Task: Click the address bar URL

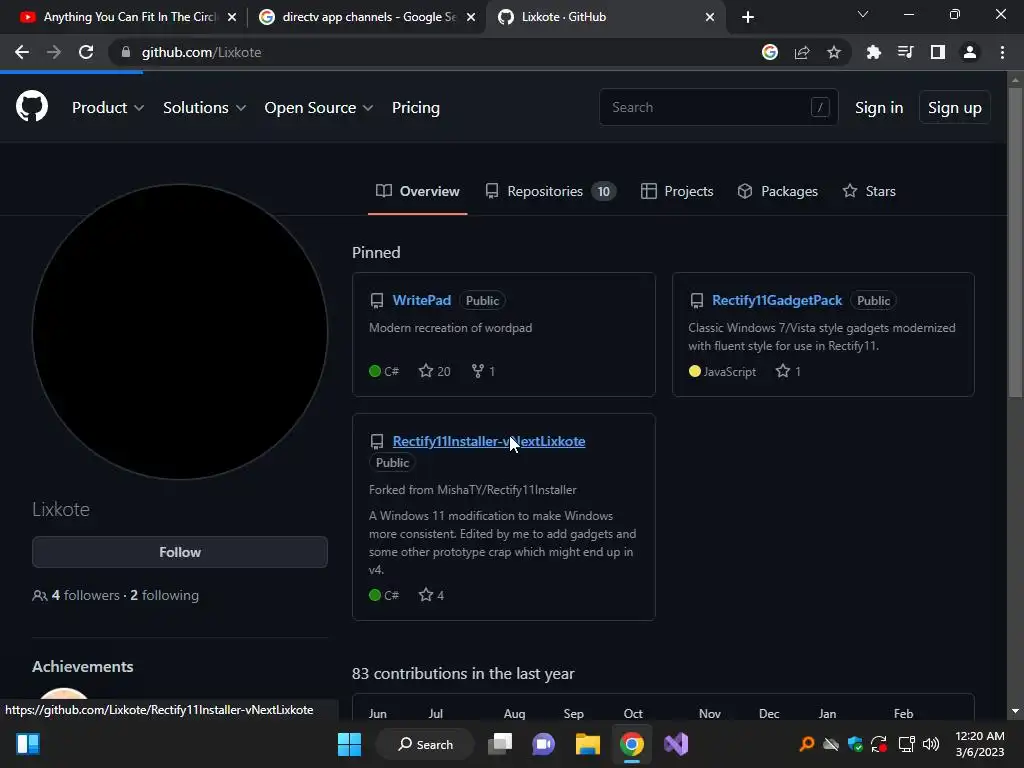Action: [201, 52]
